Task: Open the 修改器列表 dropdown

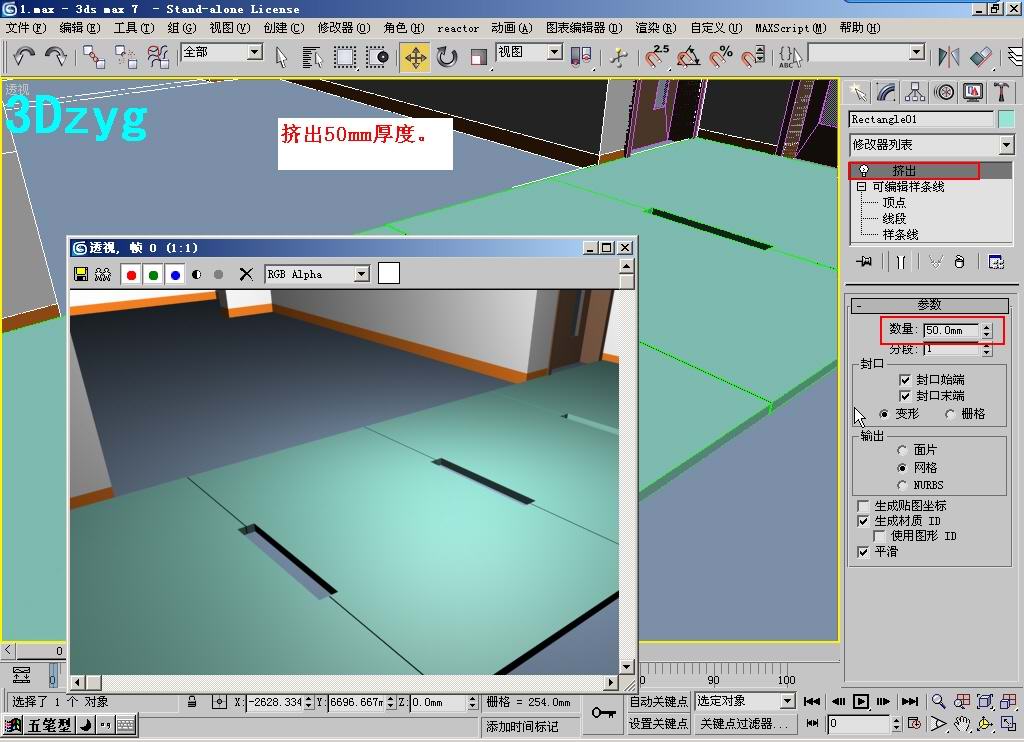Action: pyautogui.click(x=1006, y=144)
